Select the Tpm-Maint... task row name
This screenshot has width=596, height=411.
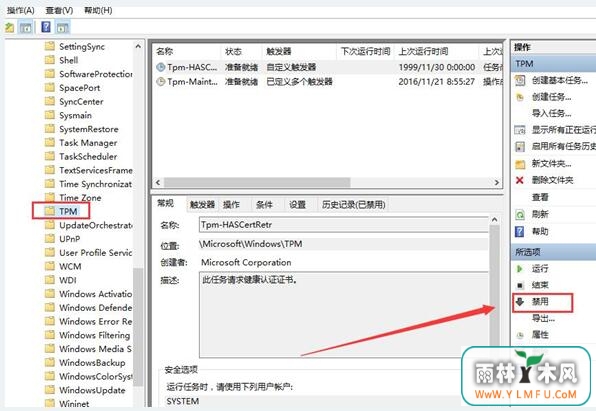(192, 81)
